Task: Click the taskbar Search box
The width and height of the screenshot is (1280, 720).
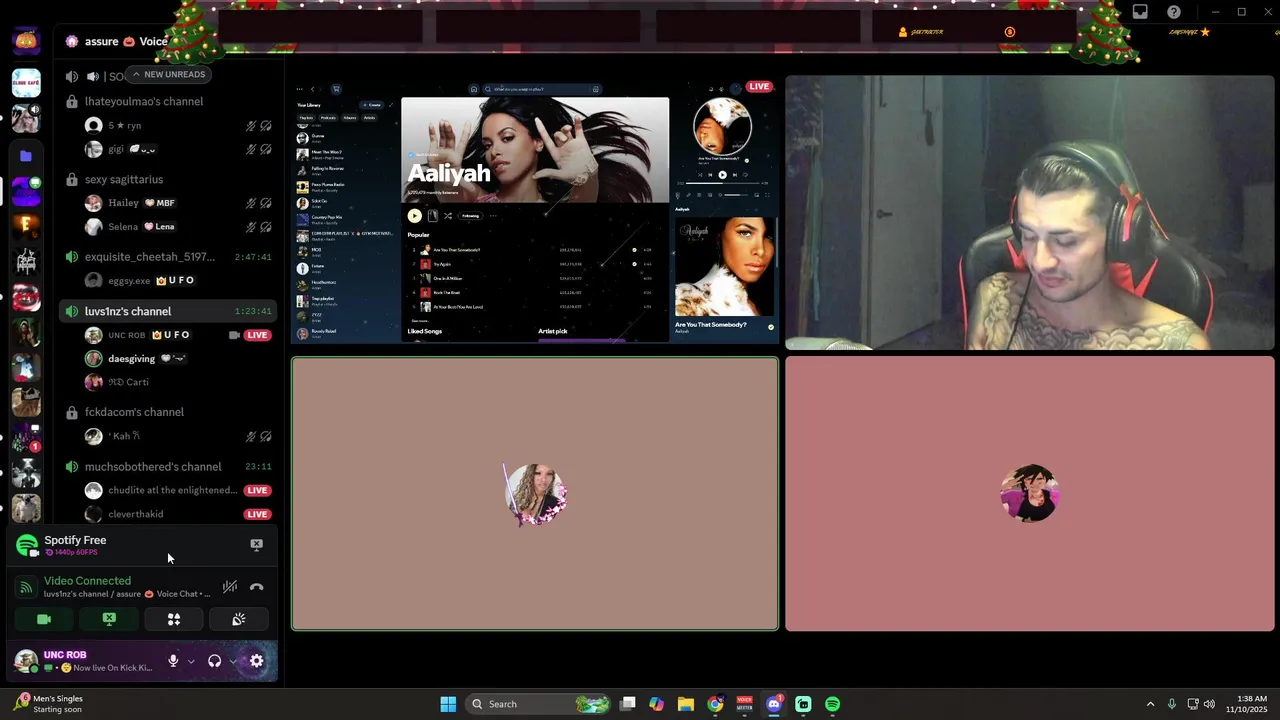Action: 540,704
